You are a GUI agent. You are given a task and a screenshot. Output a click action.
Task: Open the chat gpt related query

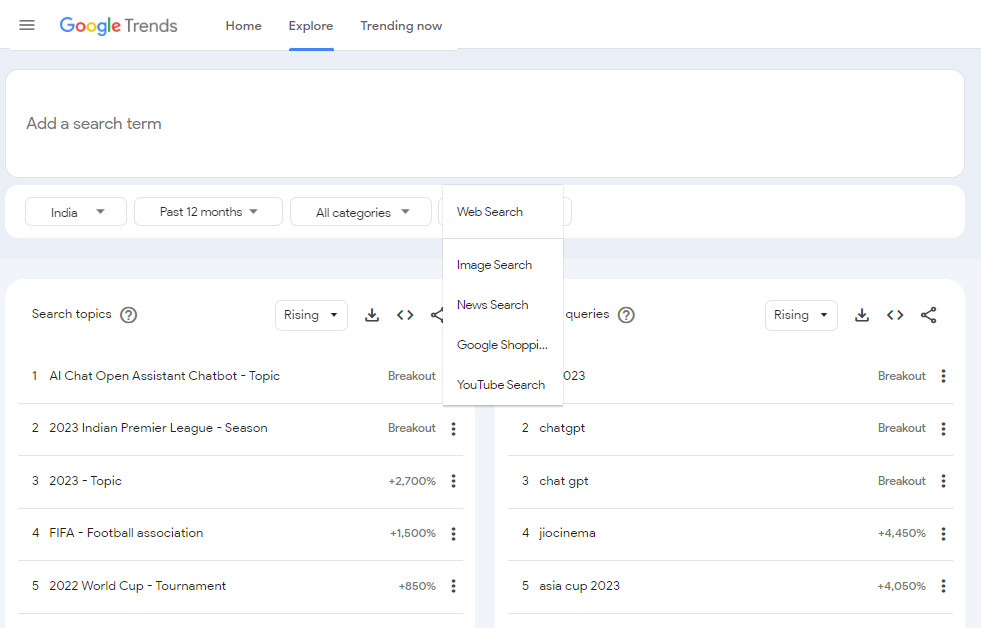point(564,481)
